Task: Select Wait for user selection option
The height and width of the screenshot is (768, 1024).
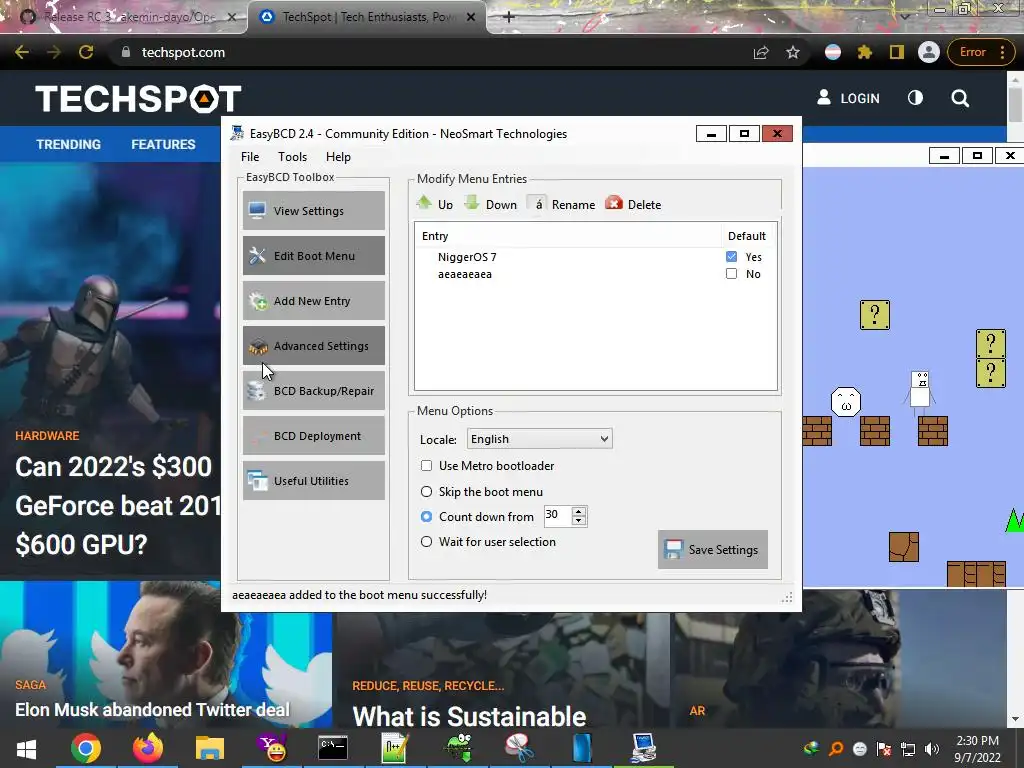Action: point(426,541)
